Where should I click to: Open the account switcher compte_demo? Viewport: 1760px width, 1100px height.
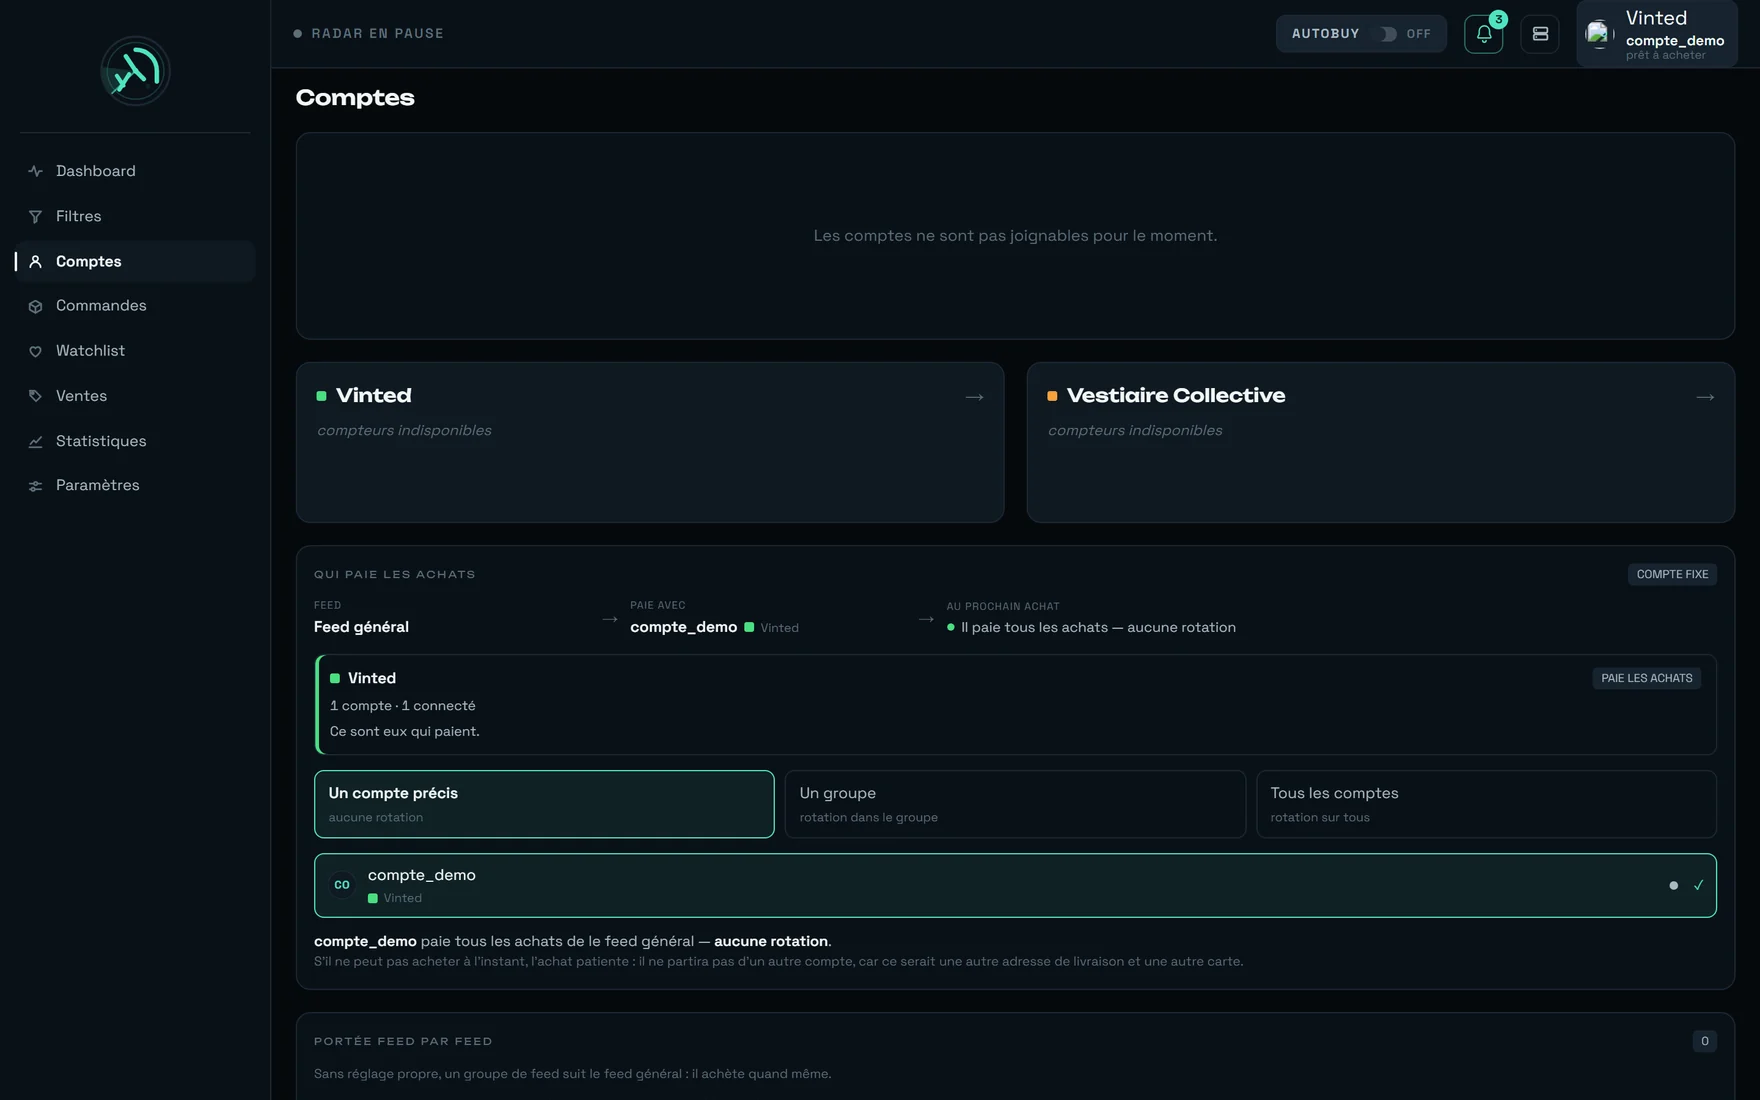point(1656,34)
